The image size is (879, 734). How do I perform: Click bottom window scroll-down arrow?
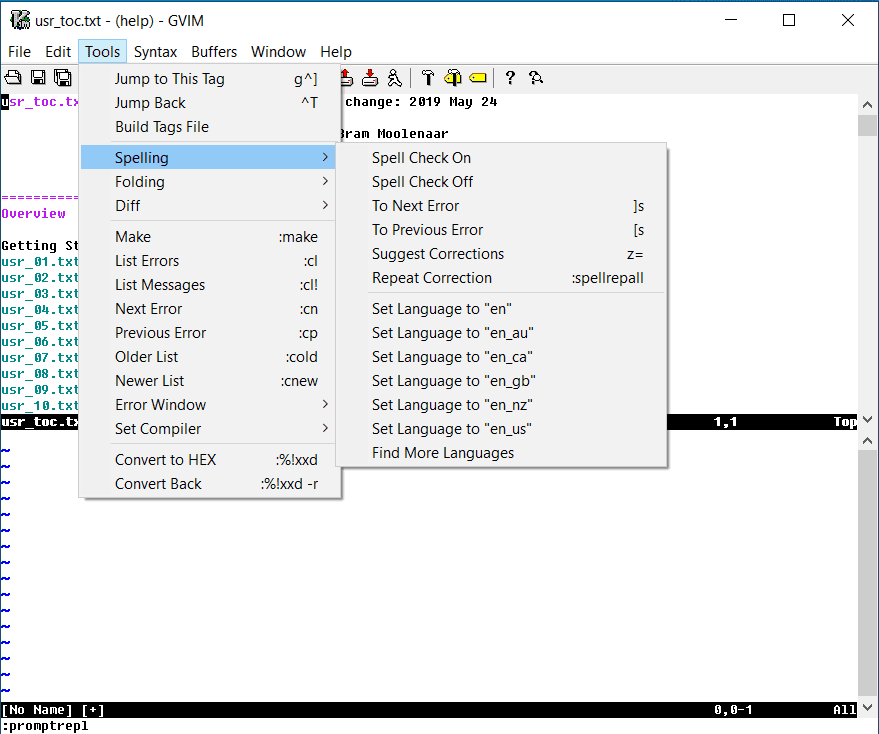coord(867,708)
